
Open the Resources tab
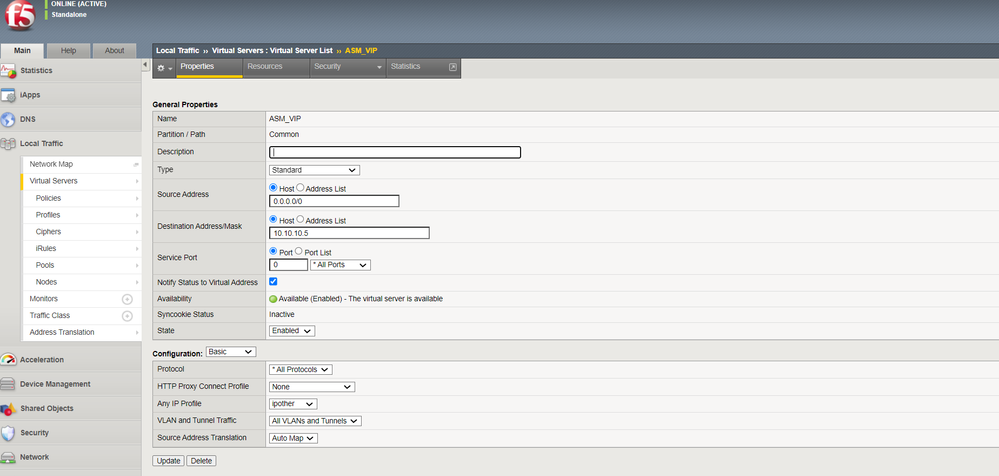pos(276,67)
